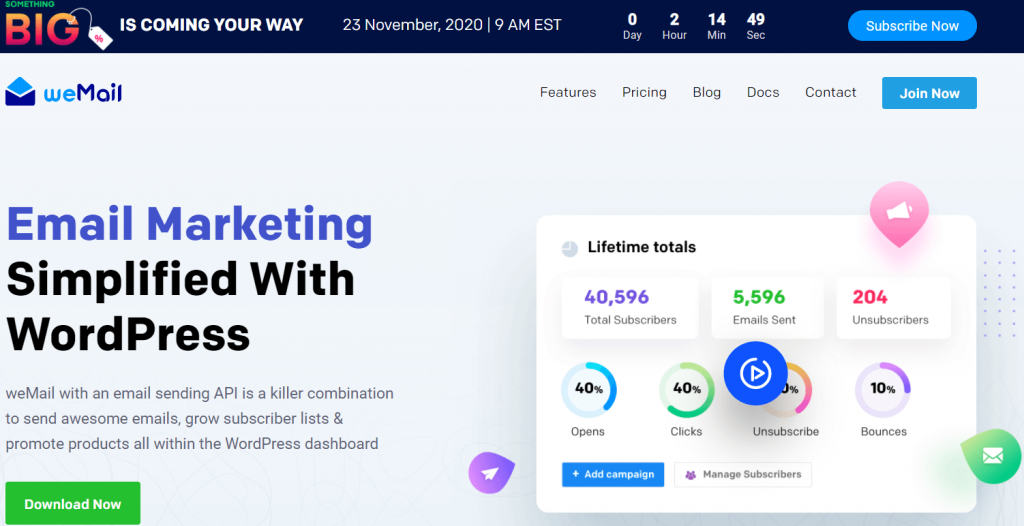Click the 5,596 Emails Sent card
1024x526 pixels.
tap(767, 307)
